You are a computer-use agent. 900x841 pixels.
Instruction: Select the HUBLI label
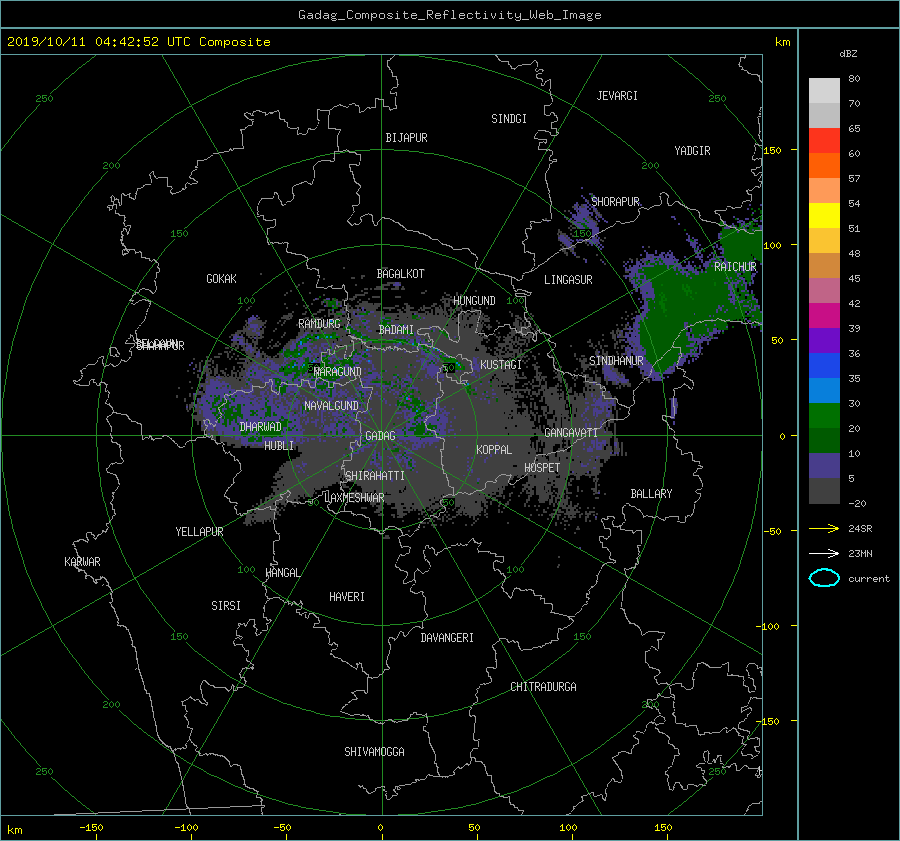click(x=279, y=445)
